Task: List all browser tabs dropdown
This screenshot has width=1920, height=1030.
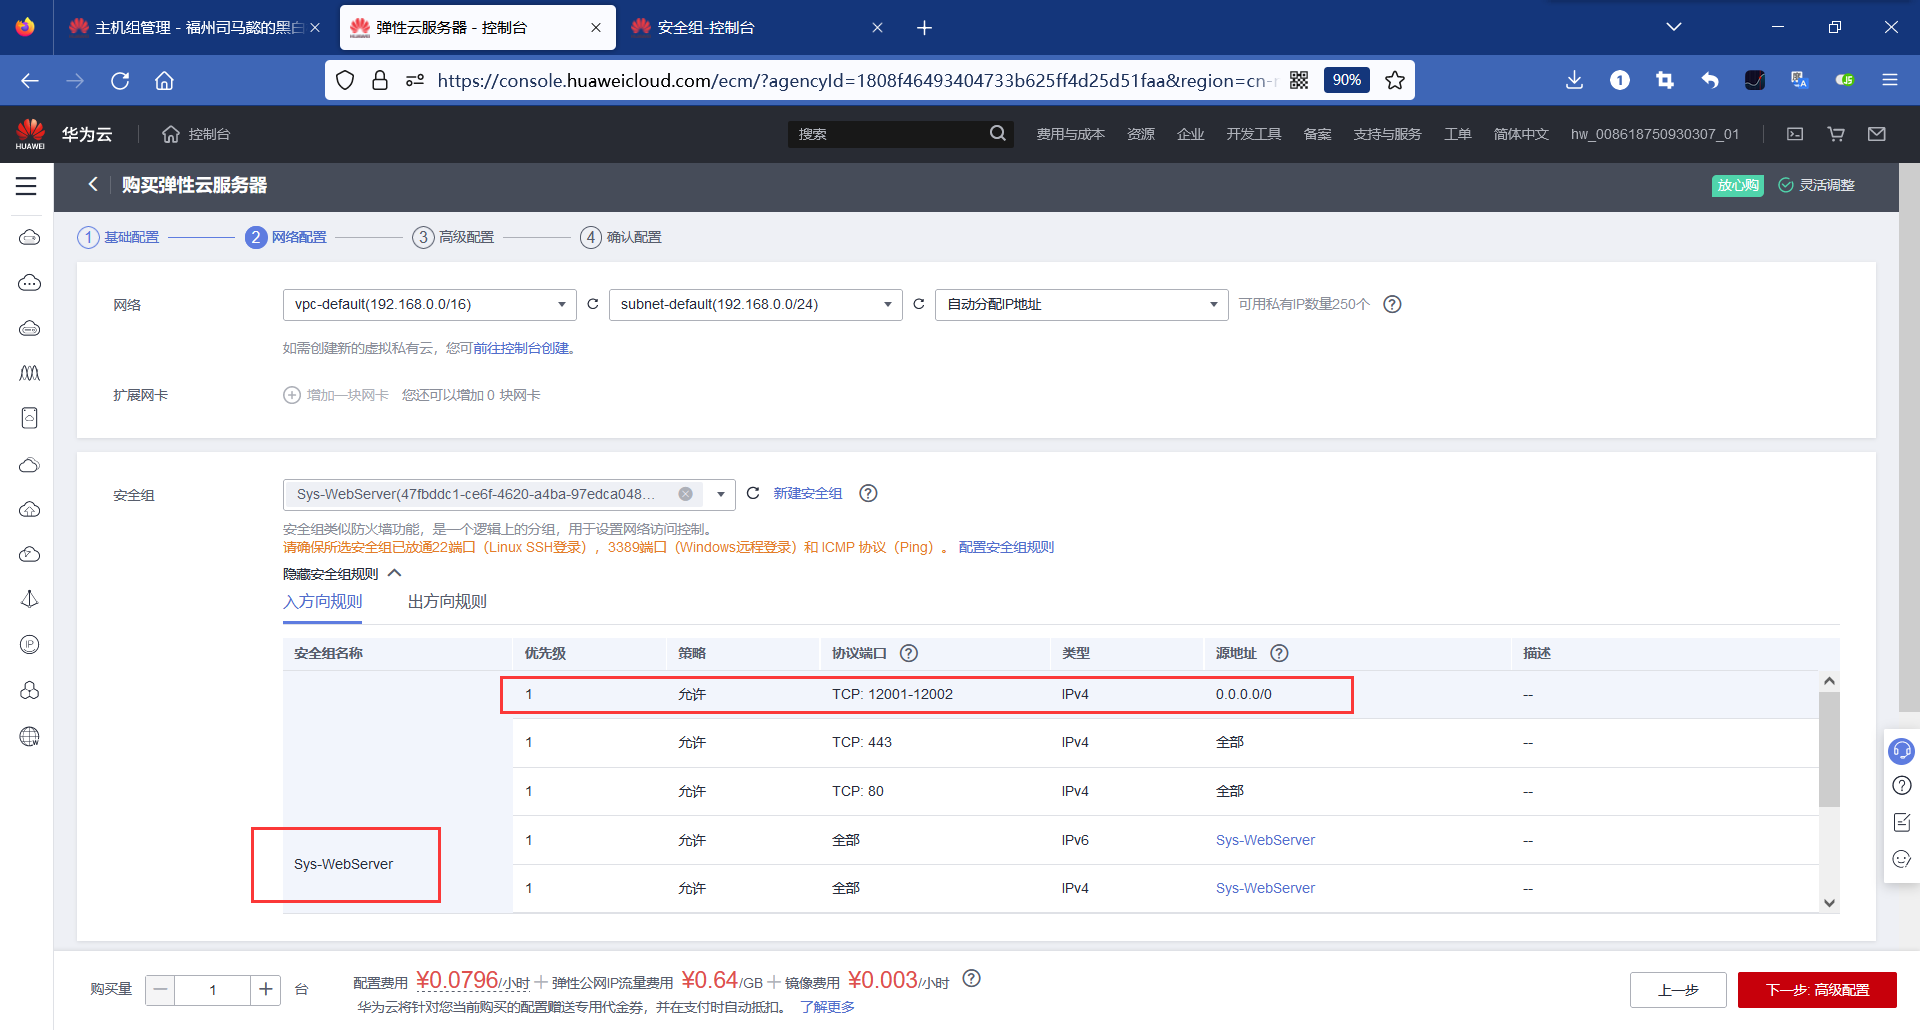Action: (1674, 27)
